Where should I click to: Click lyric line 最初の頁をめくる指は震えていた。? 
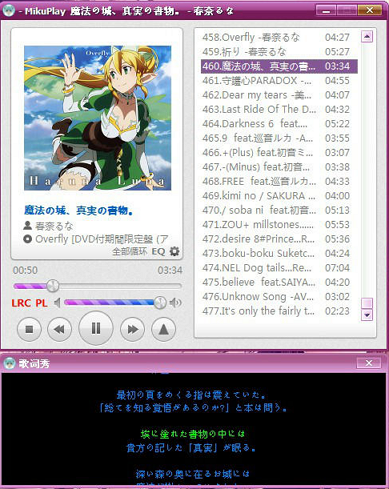(x=191, y=395)
